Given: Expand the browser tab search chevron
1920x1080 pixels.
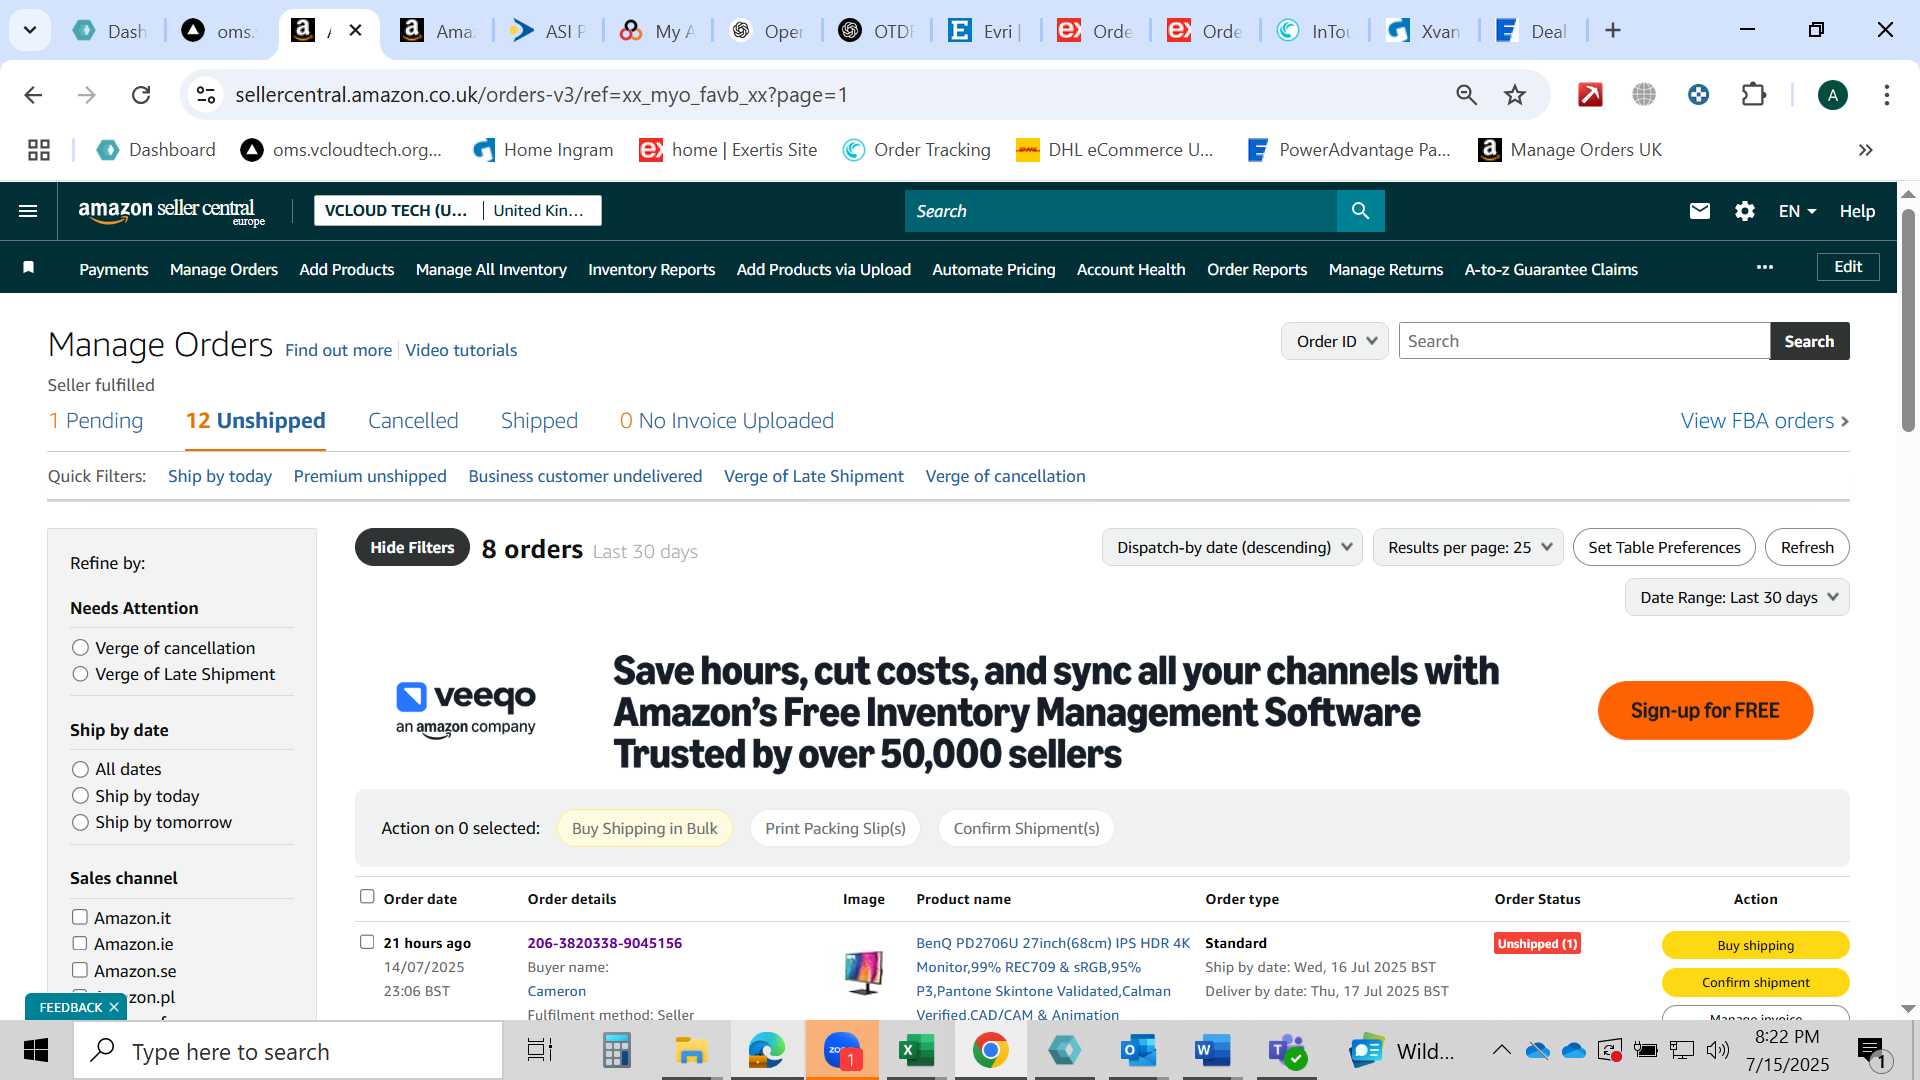Looking at the screenshot, I should [x=30, y=30].
